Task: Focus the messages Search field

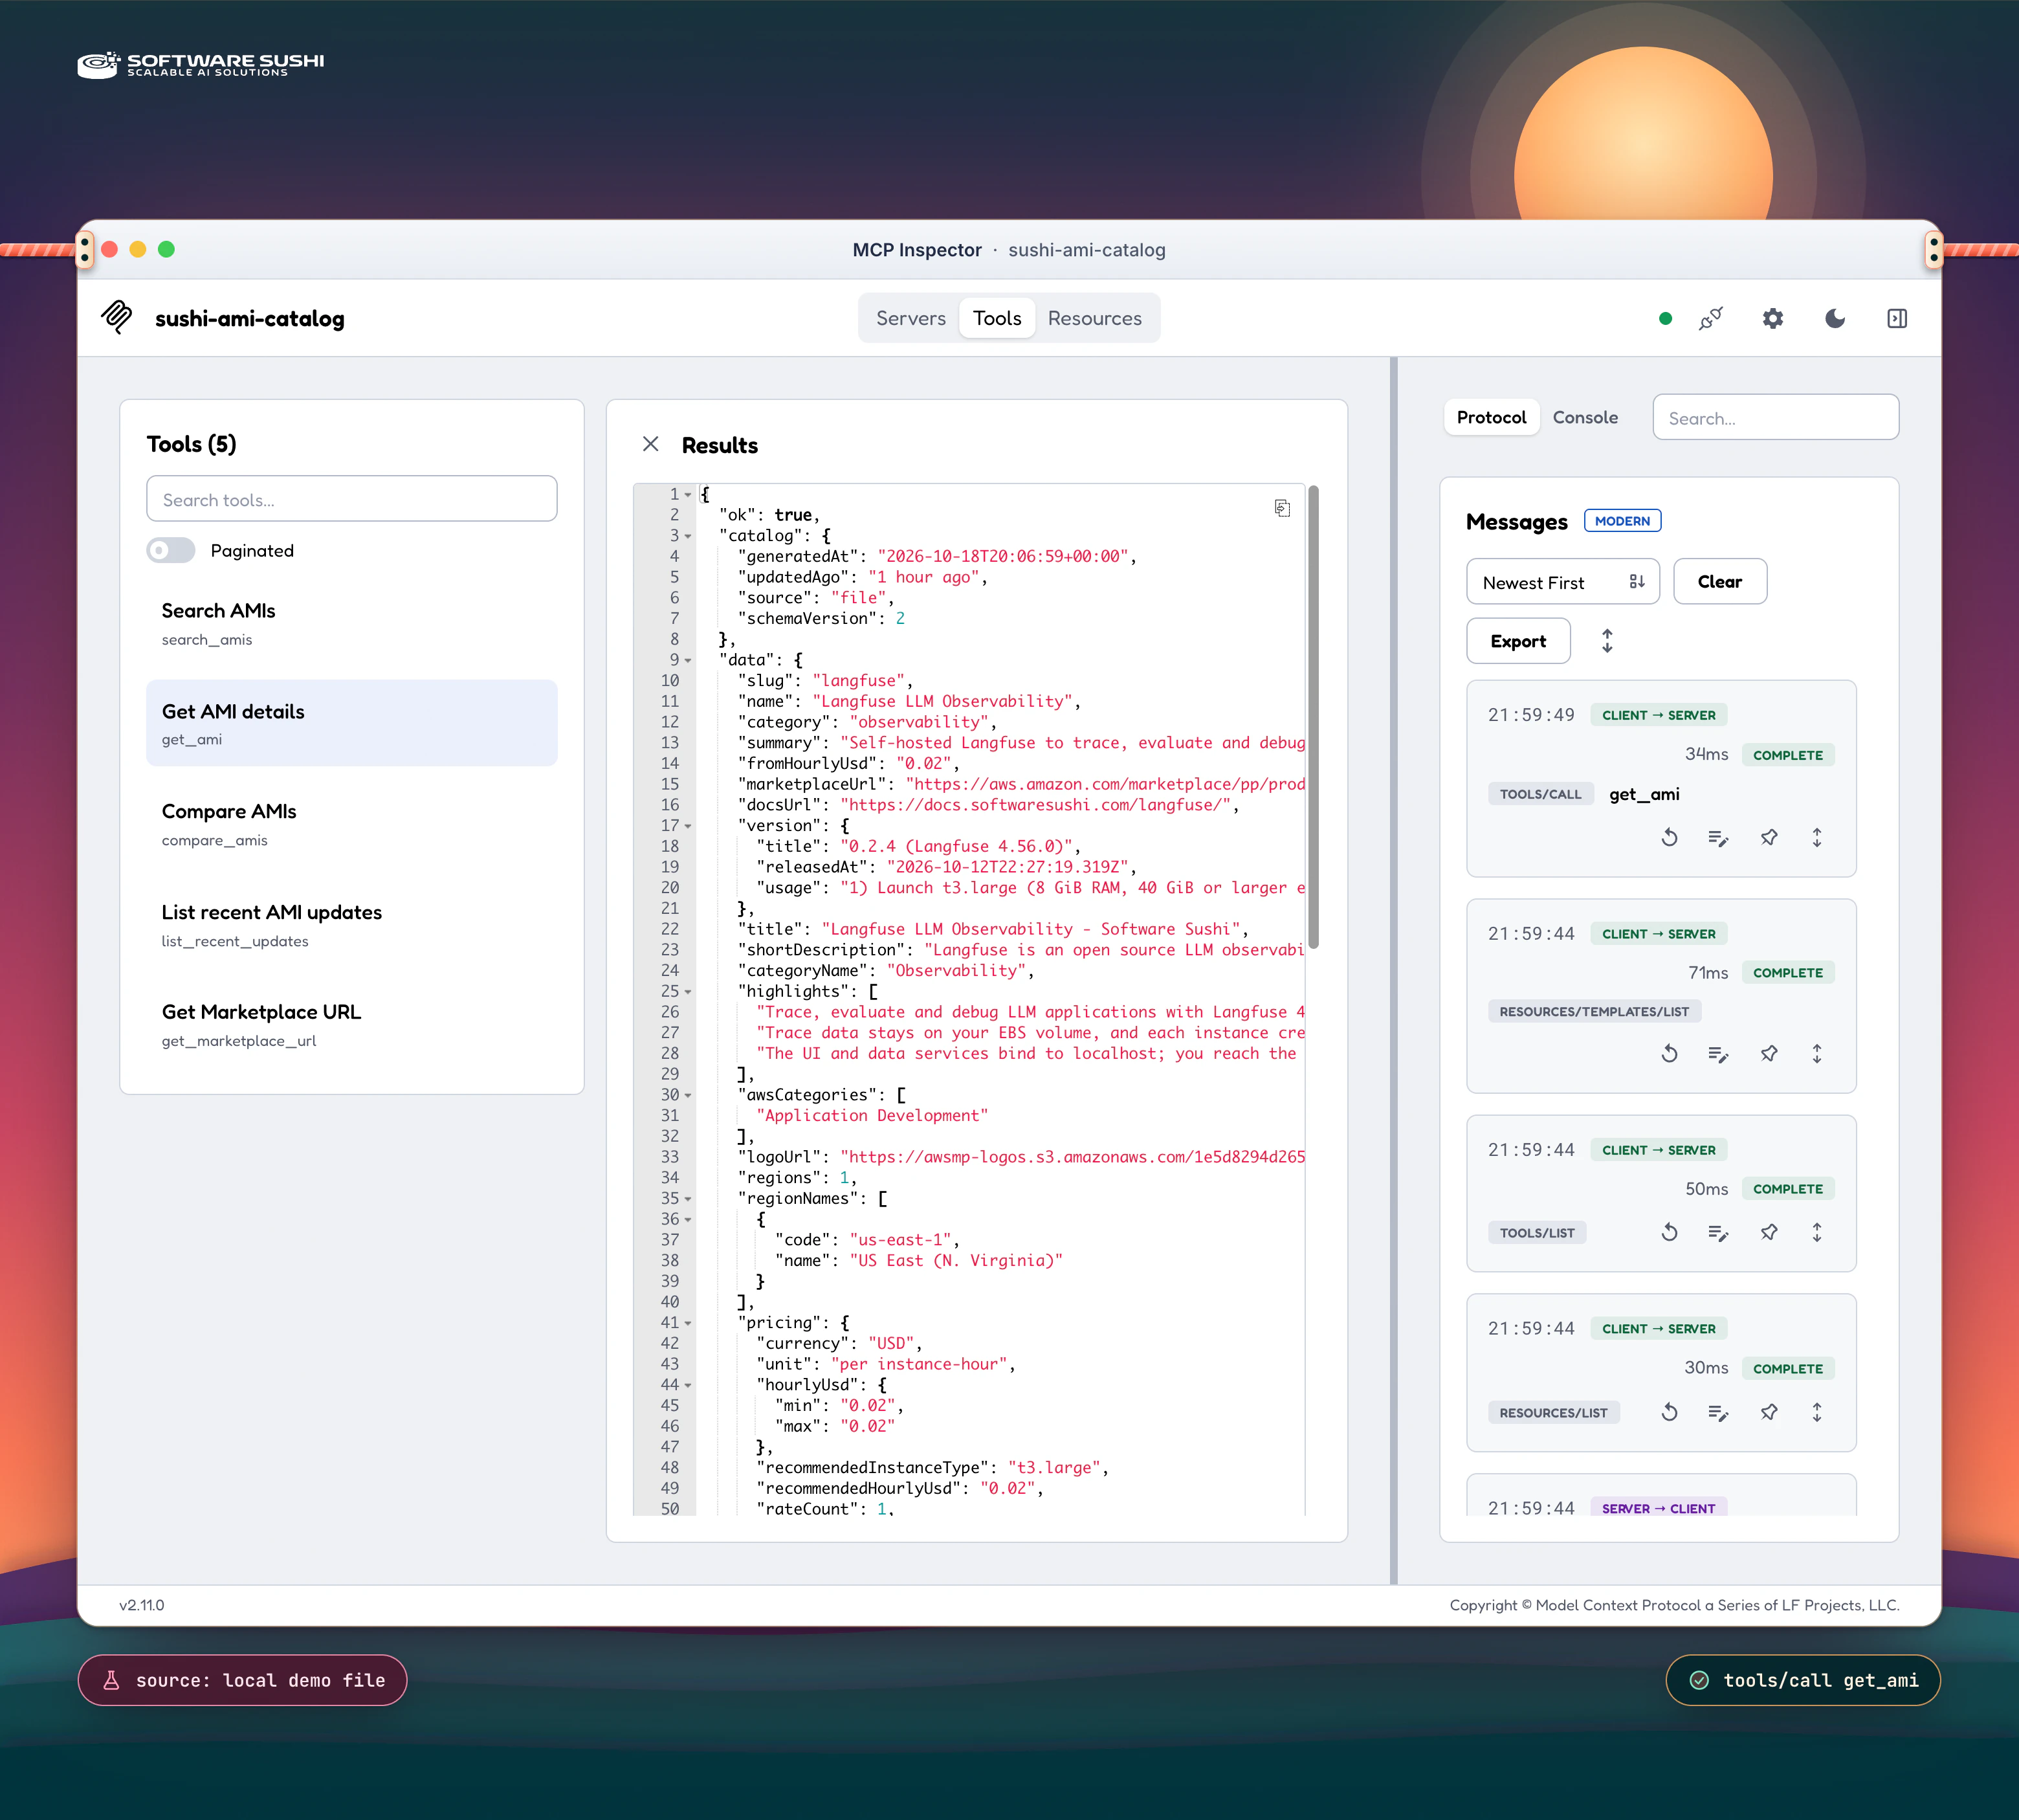Action: (1775, 418)
